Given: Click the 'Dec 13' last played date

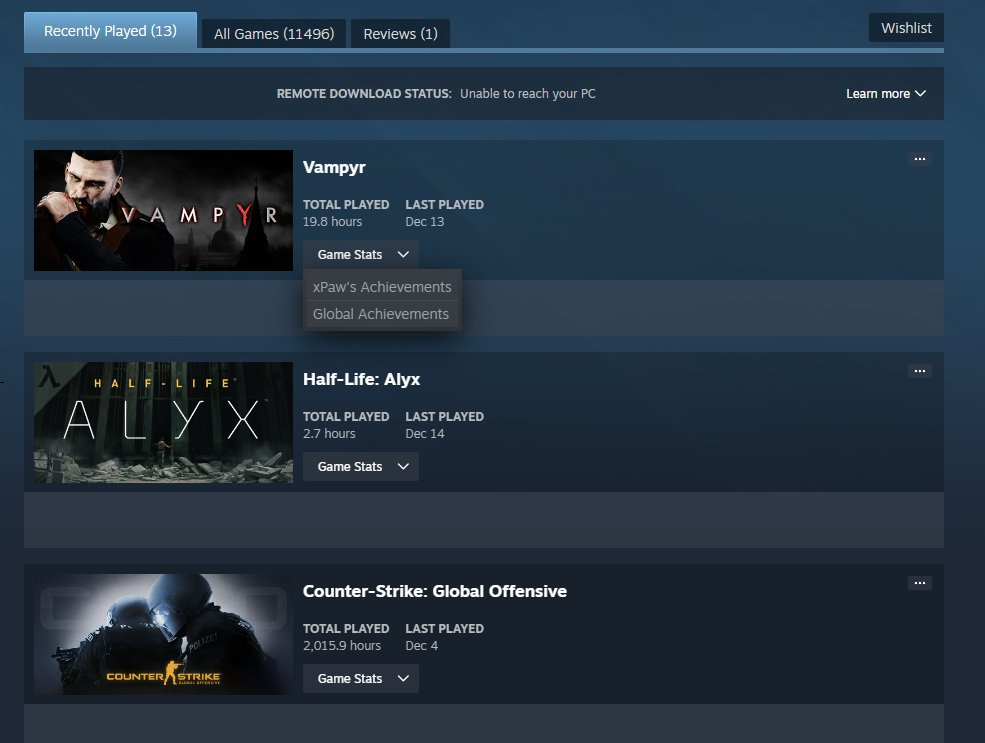Looking at the screenshot, I should click(425, 222).
